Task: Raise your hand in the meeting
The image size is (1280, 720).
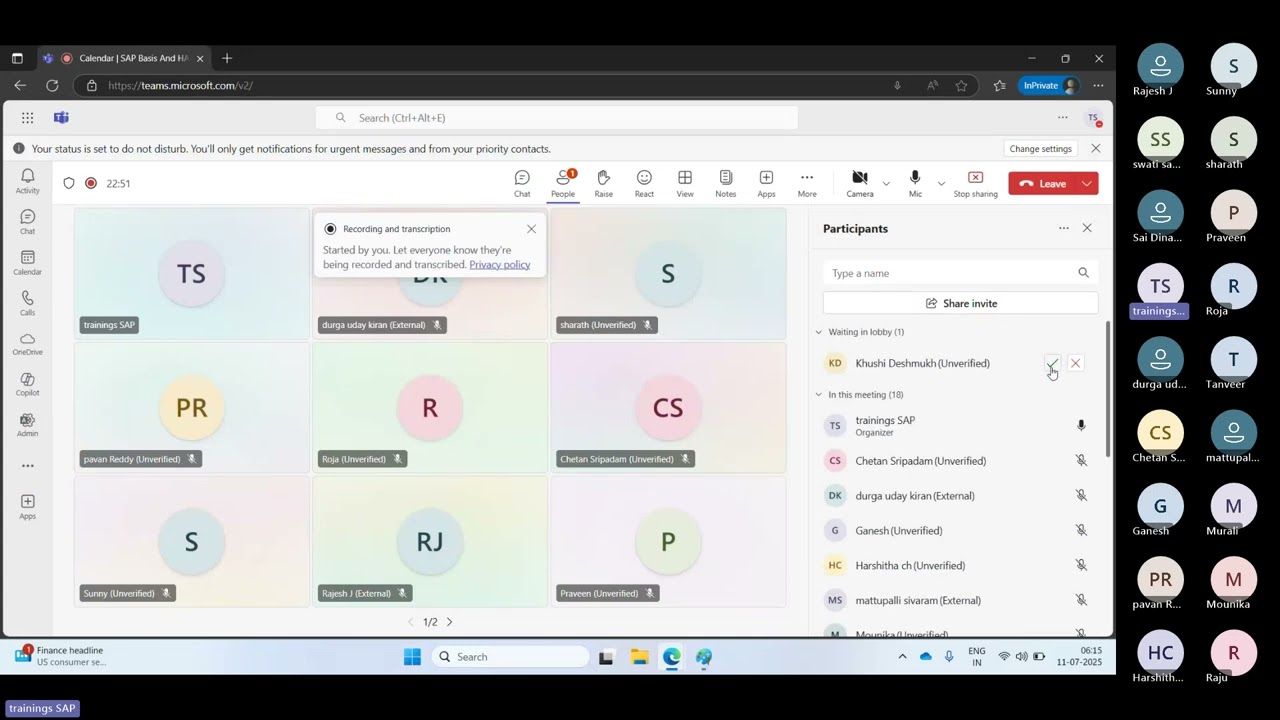Action: tap(603, 183)
